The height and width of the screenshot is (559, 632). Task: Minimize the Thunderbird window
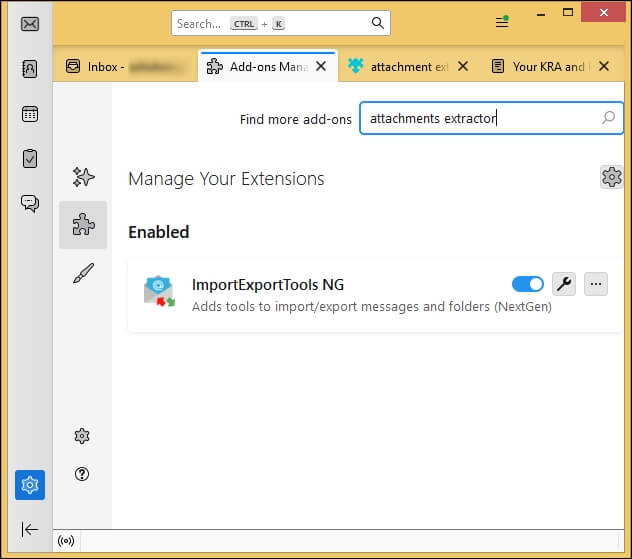541,13
